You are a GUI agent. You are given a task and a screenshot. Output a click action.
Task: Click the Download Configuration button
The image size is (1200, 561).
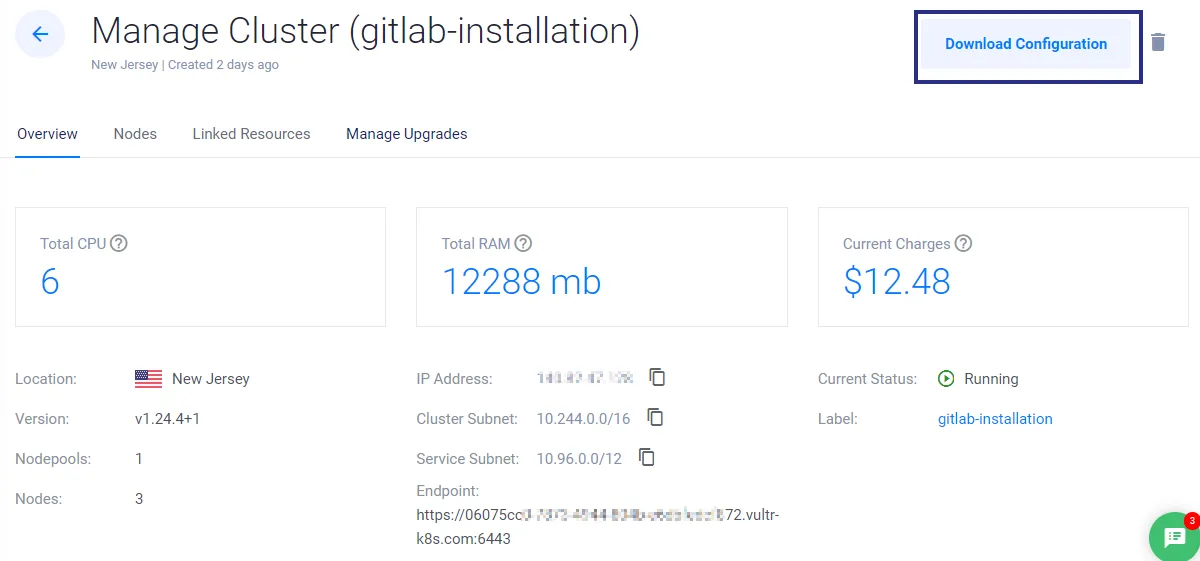(x=1026, y=44)
